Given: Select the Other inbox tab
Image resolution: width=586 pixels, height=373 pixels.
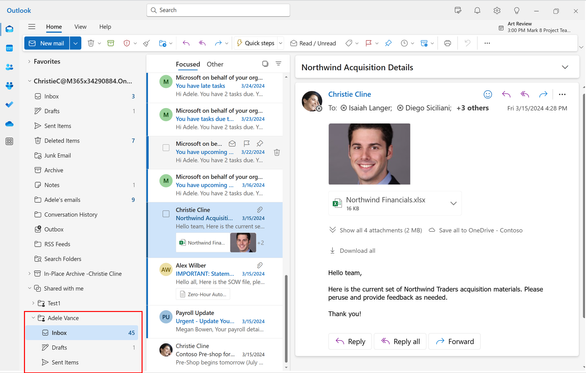Looking at the screenshot, I should [x=215, y=64].
